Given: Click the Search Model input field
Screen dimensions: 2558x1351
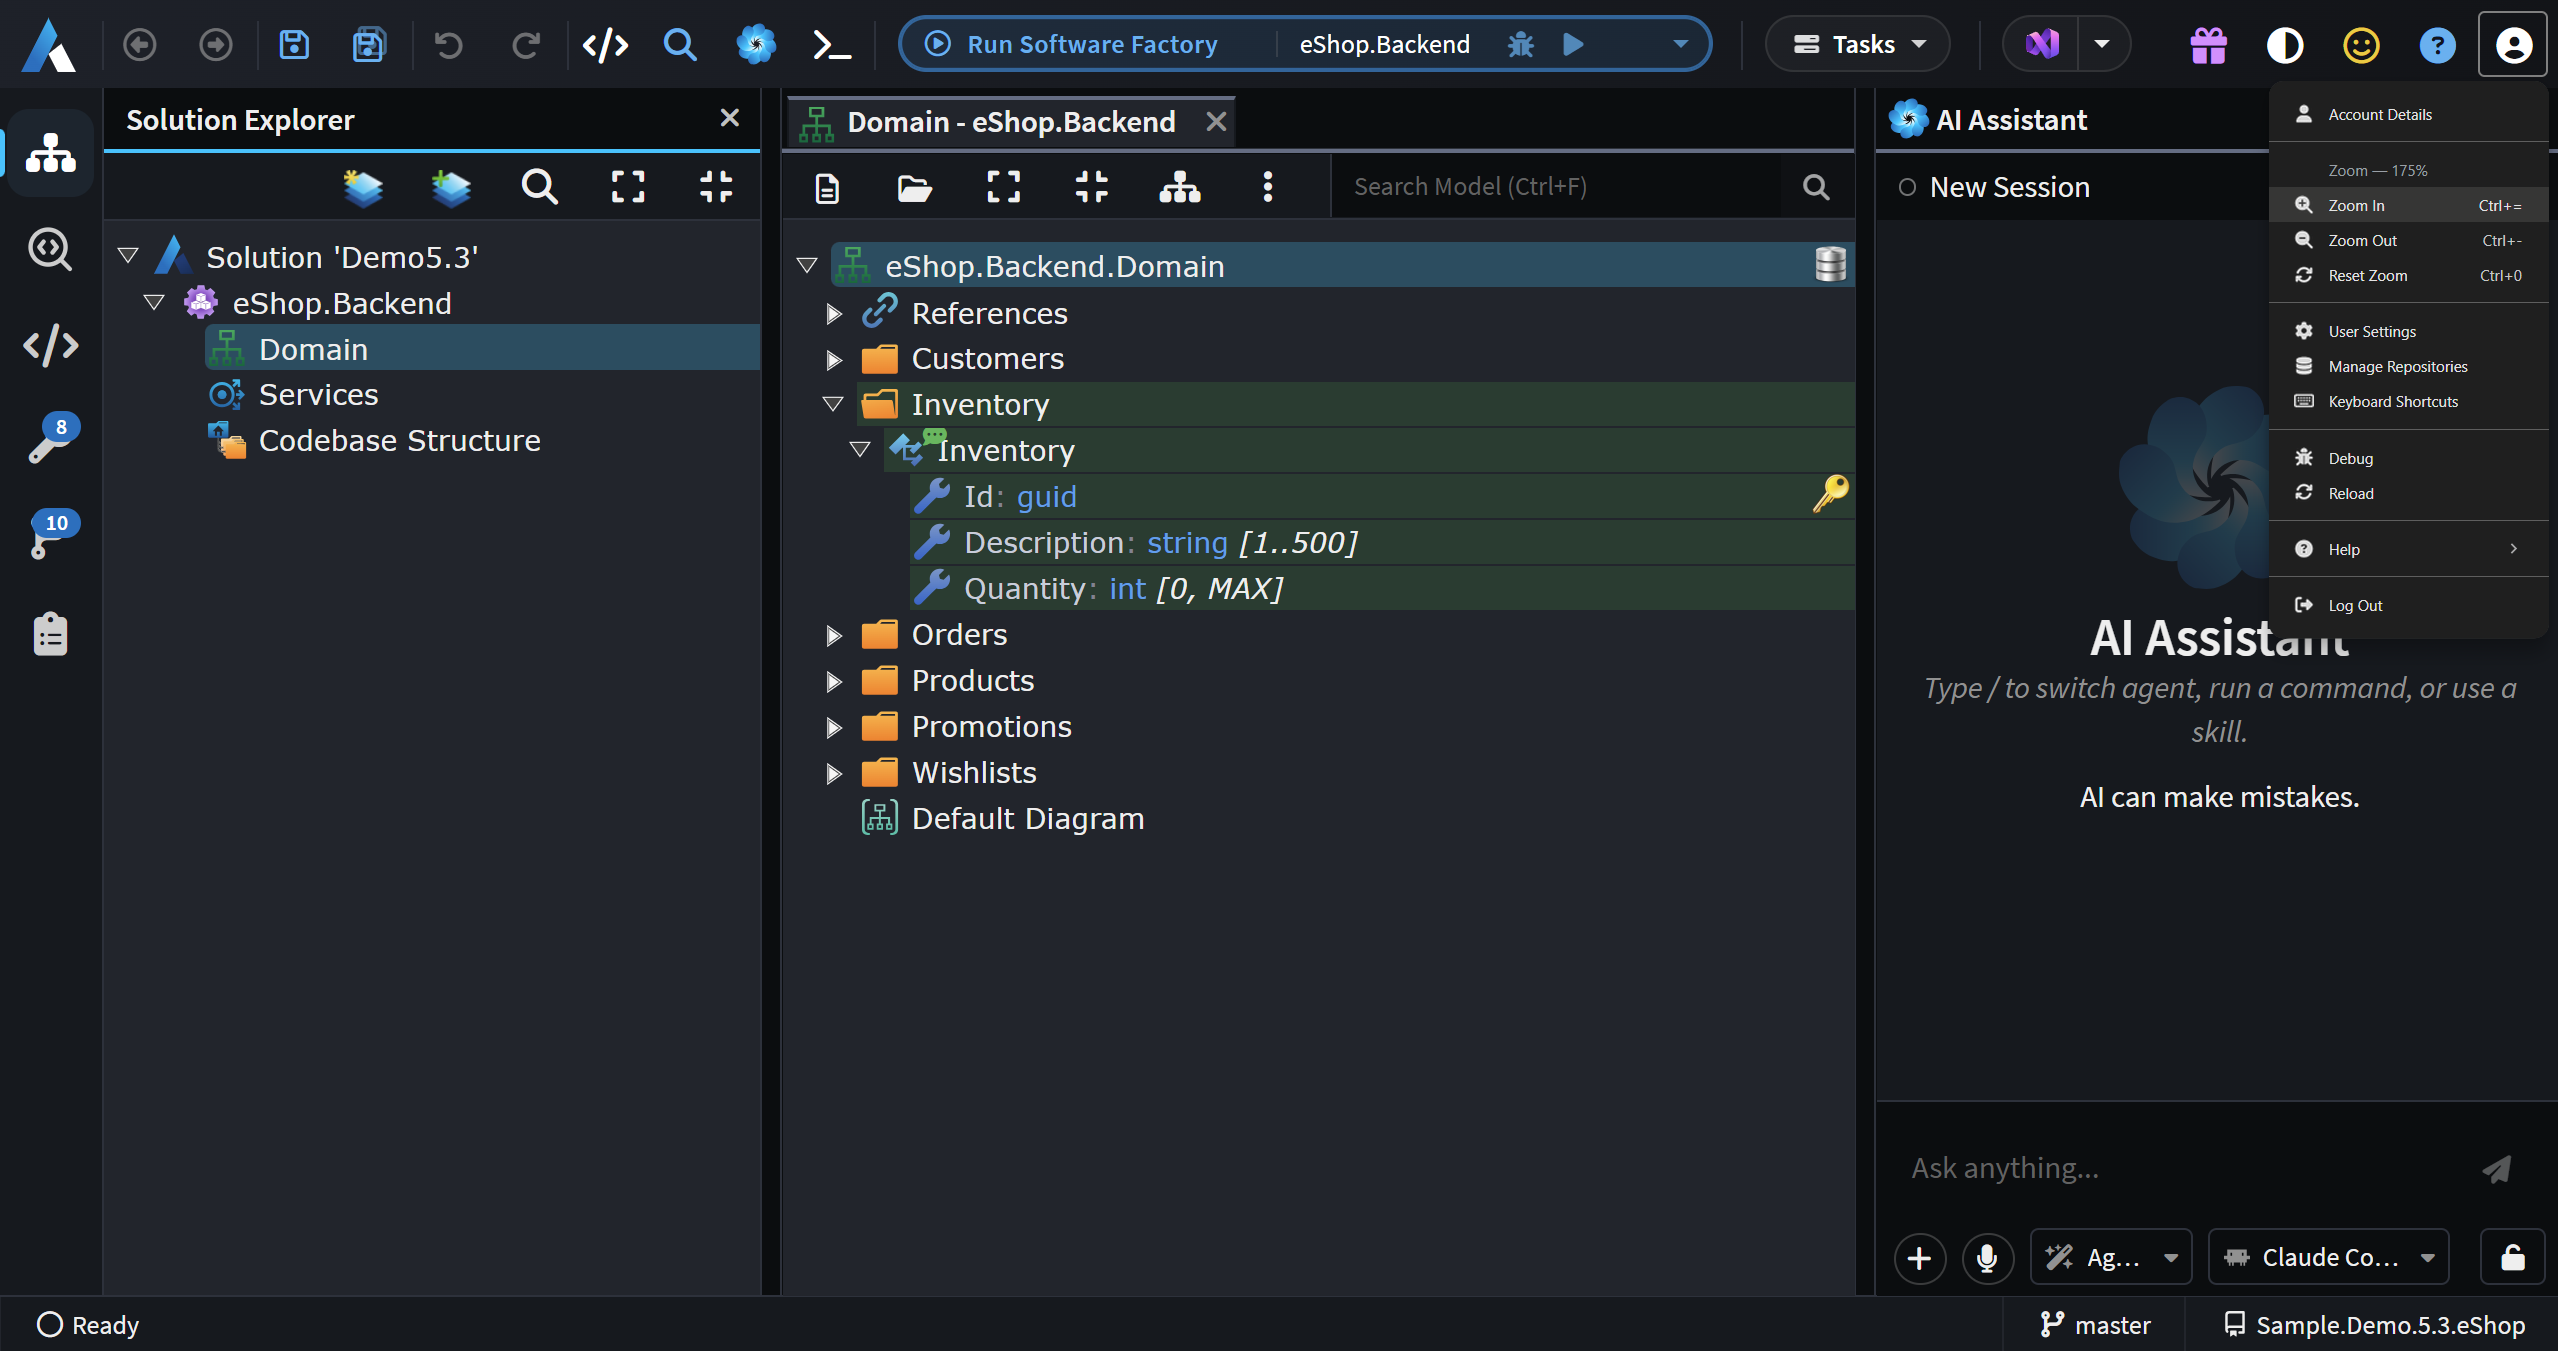Looking at the screenshot, I should coord(1556,186).
